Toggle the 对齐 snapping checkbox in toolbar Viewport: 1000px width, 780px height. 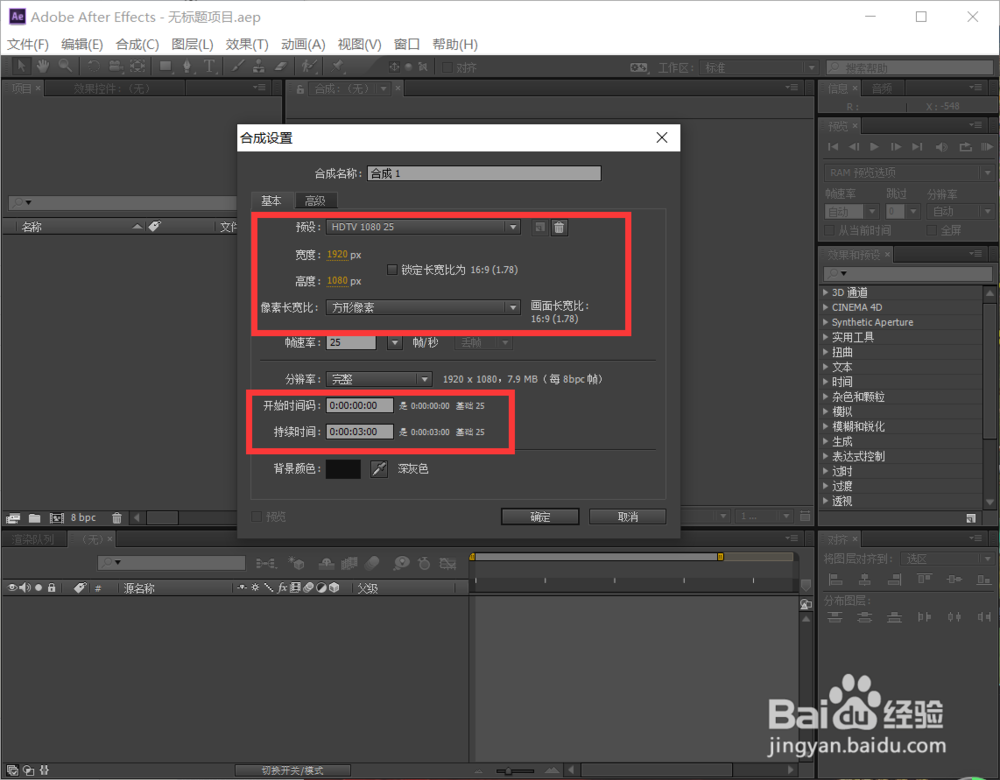coord(448,68)
